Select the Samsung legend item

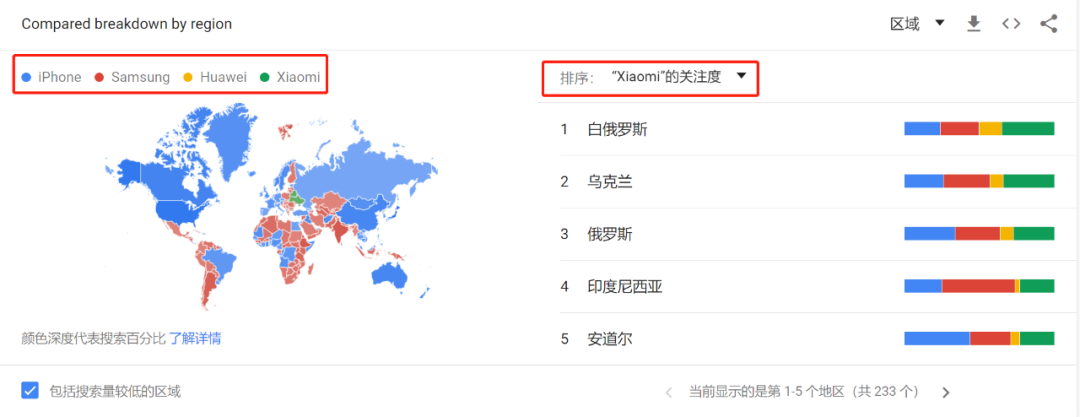pyautogui.click(x=132, y=77)
